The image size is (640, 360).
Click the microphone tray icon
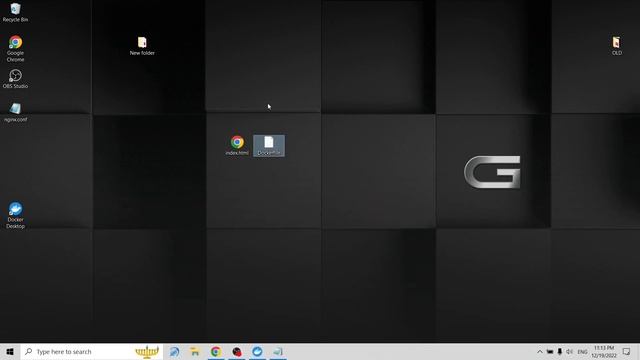(560, 351)
